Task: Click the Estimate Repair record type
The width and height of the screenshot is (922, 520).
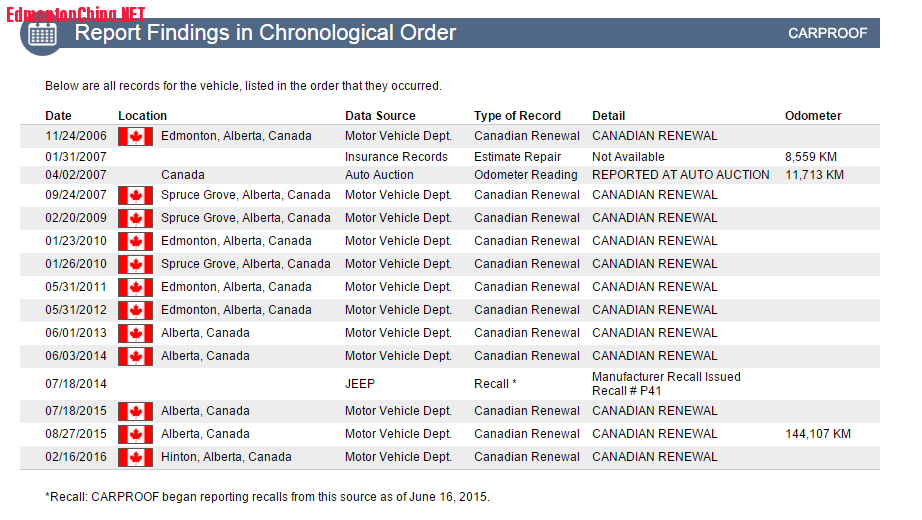Action: (517, 157)
